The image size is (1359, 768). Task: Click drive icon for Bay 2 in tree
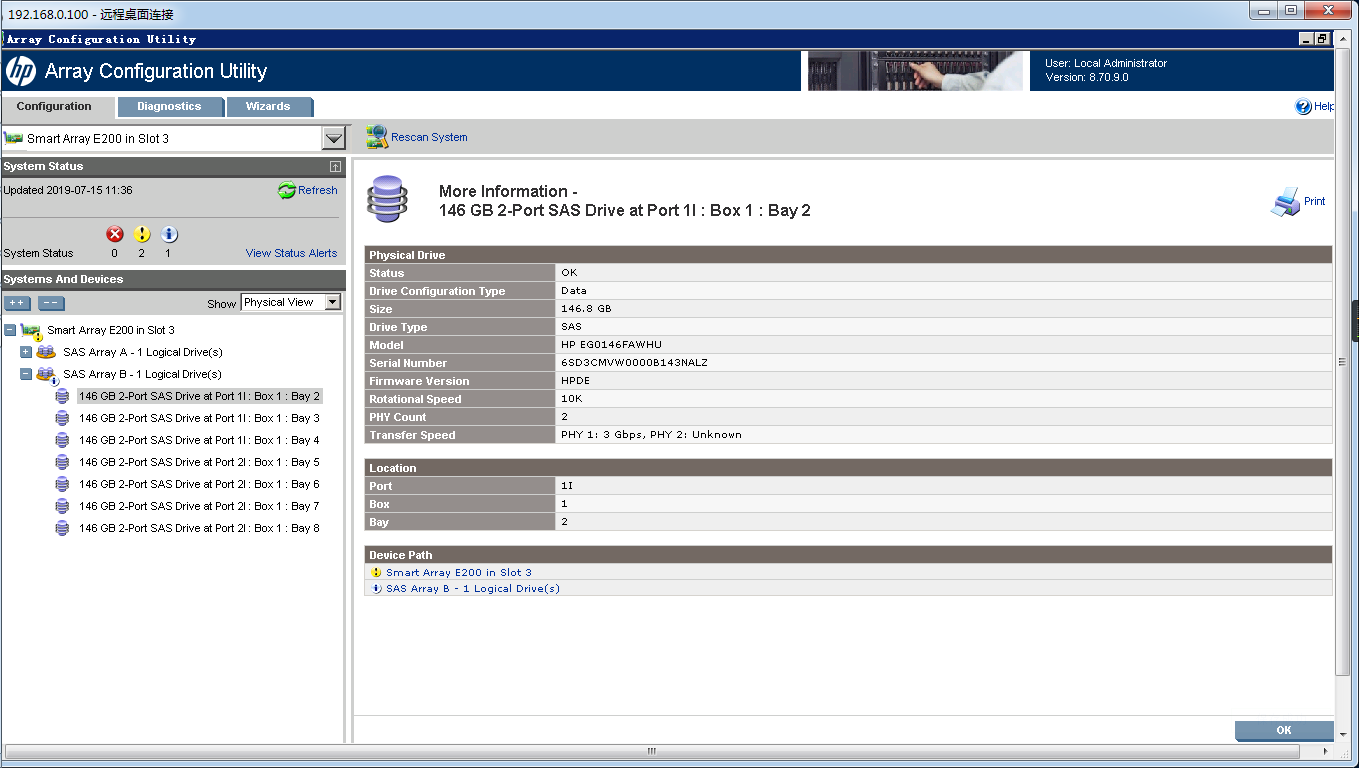[x=62, y=396]
